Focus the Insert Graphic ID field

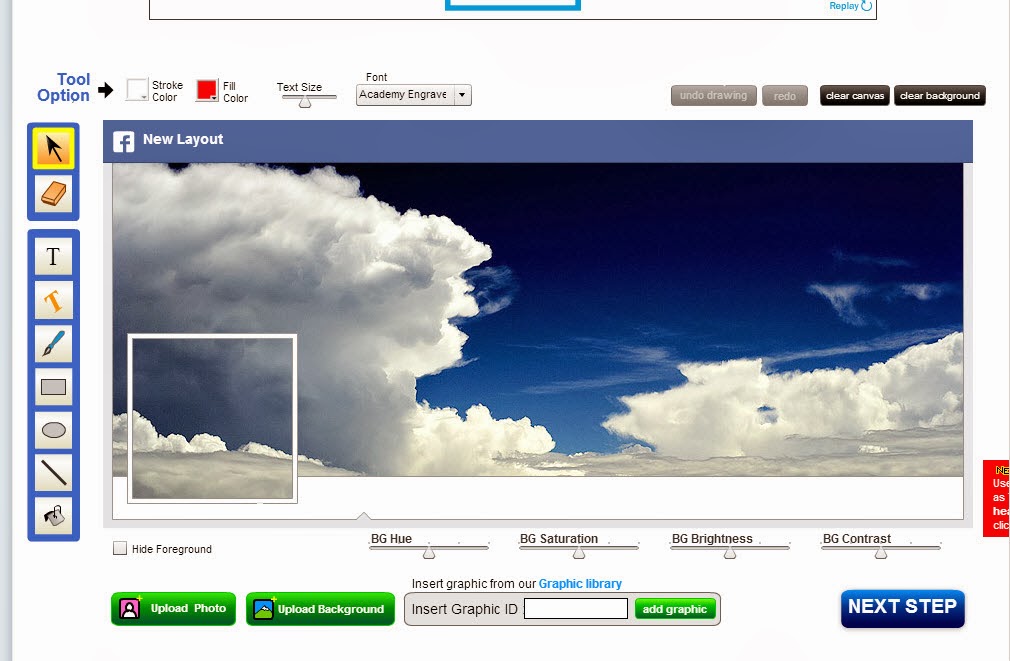coord(576,609)
